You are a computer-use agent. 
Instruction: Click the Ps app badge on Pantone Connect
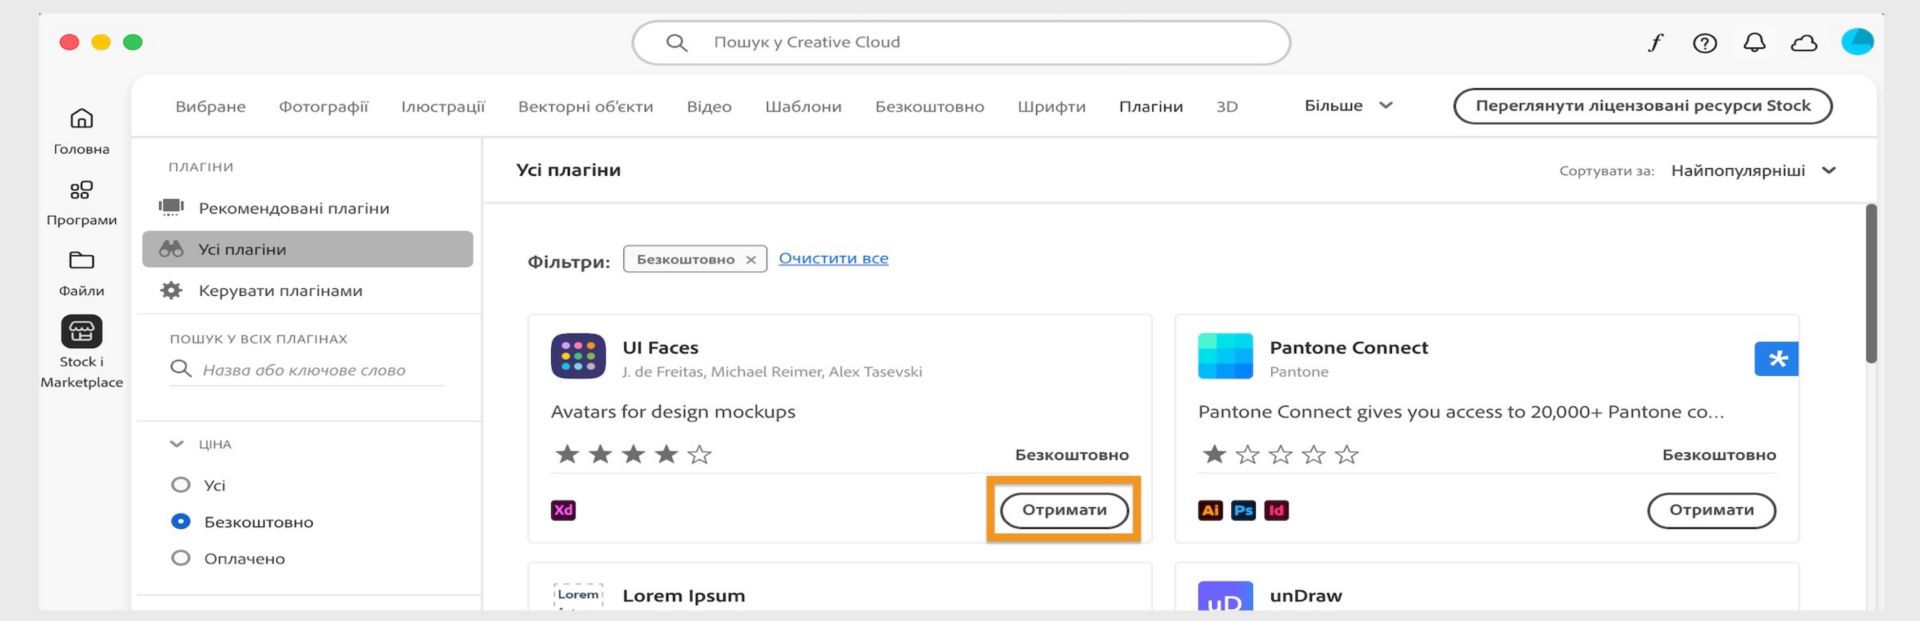pos(1243,510)
